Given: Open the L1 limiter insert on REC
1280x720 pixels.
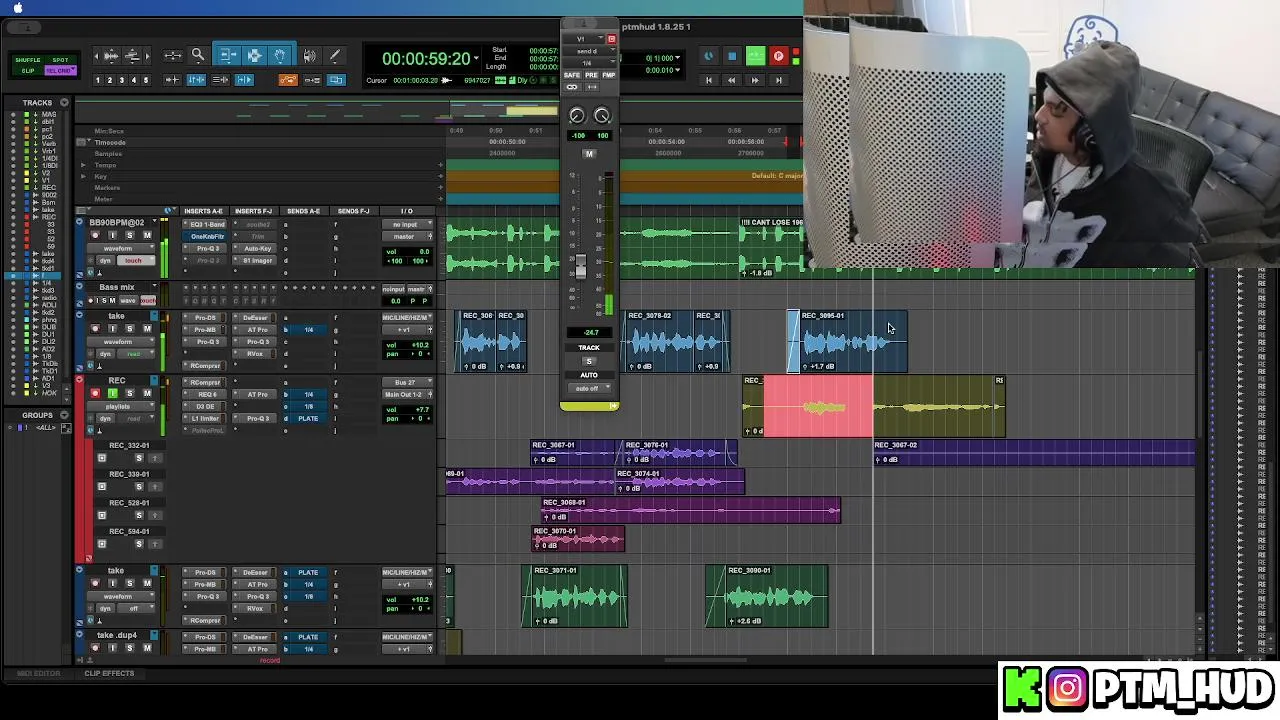Looking at the screenshot, I should [205, 418].
